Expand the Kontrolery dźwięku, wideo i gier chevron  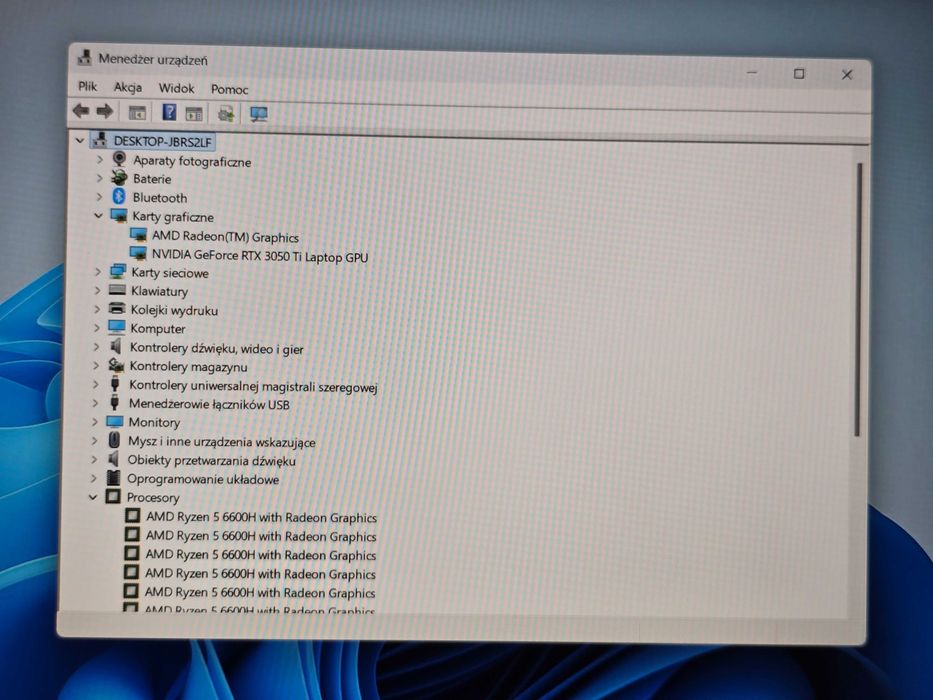96,346
